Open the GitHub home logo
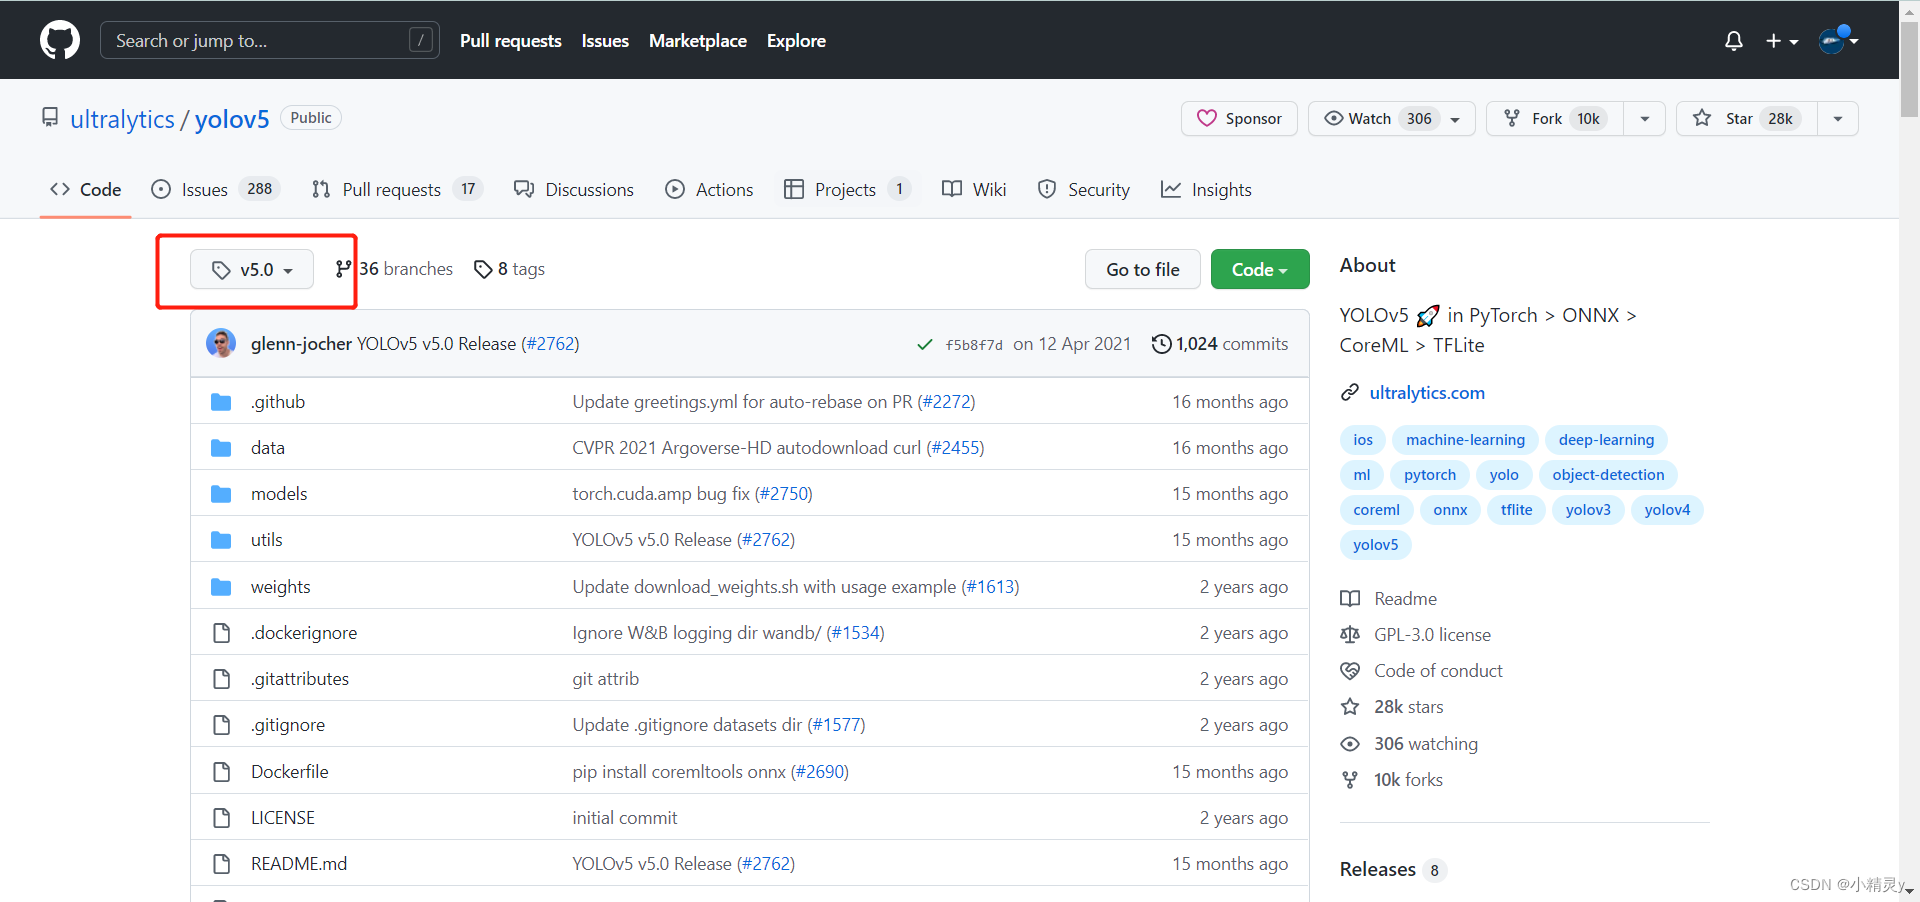 click(x=60, y=40)
